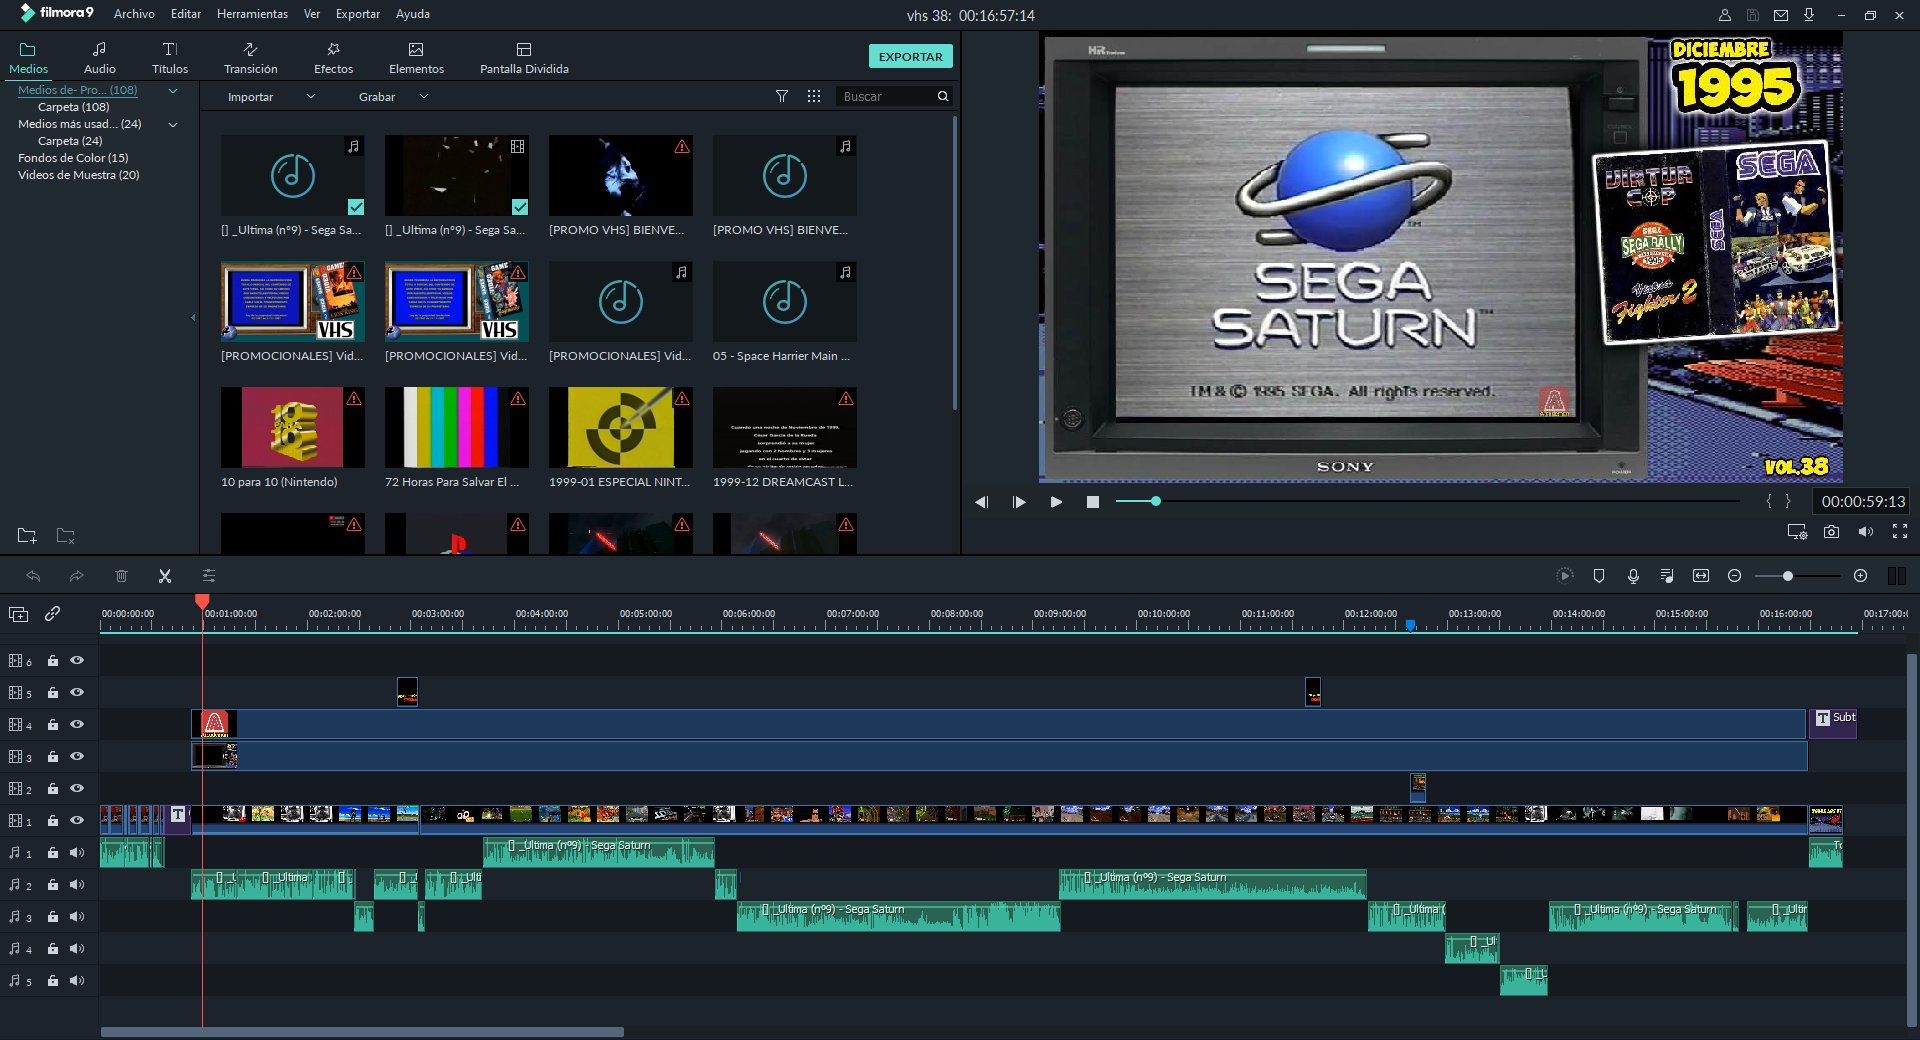
Task: Select the 72 Horas Para Salvar thumbnail
Action: [457, 428]
